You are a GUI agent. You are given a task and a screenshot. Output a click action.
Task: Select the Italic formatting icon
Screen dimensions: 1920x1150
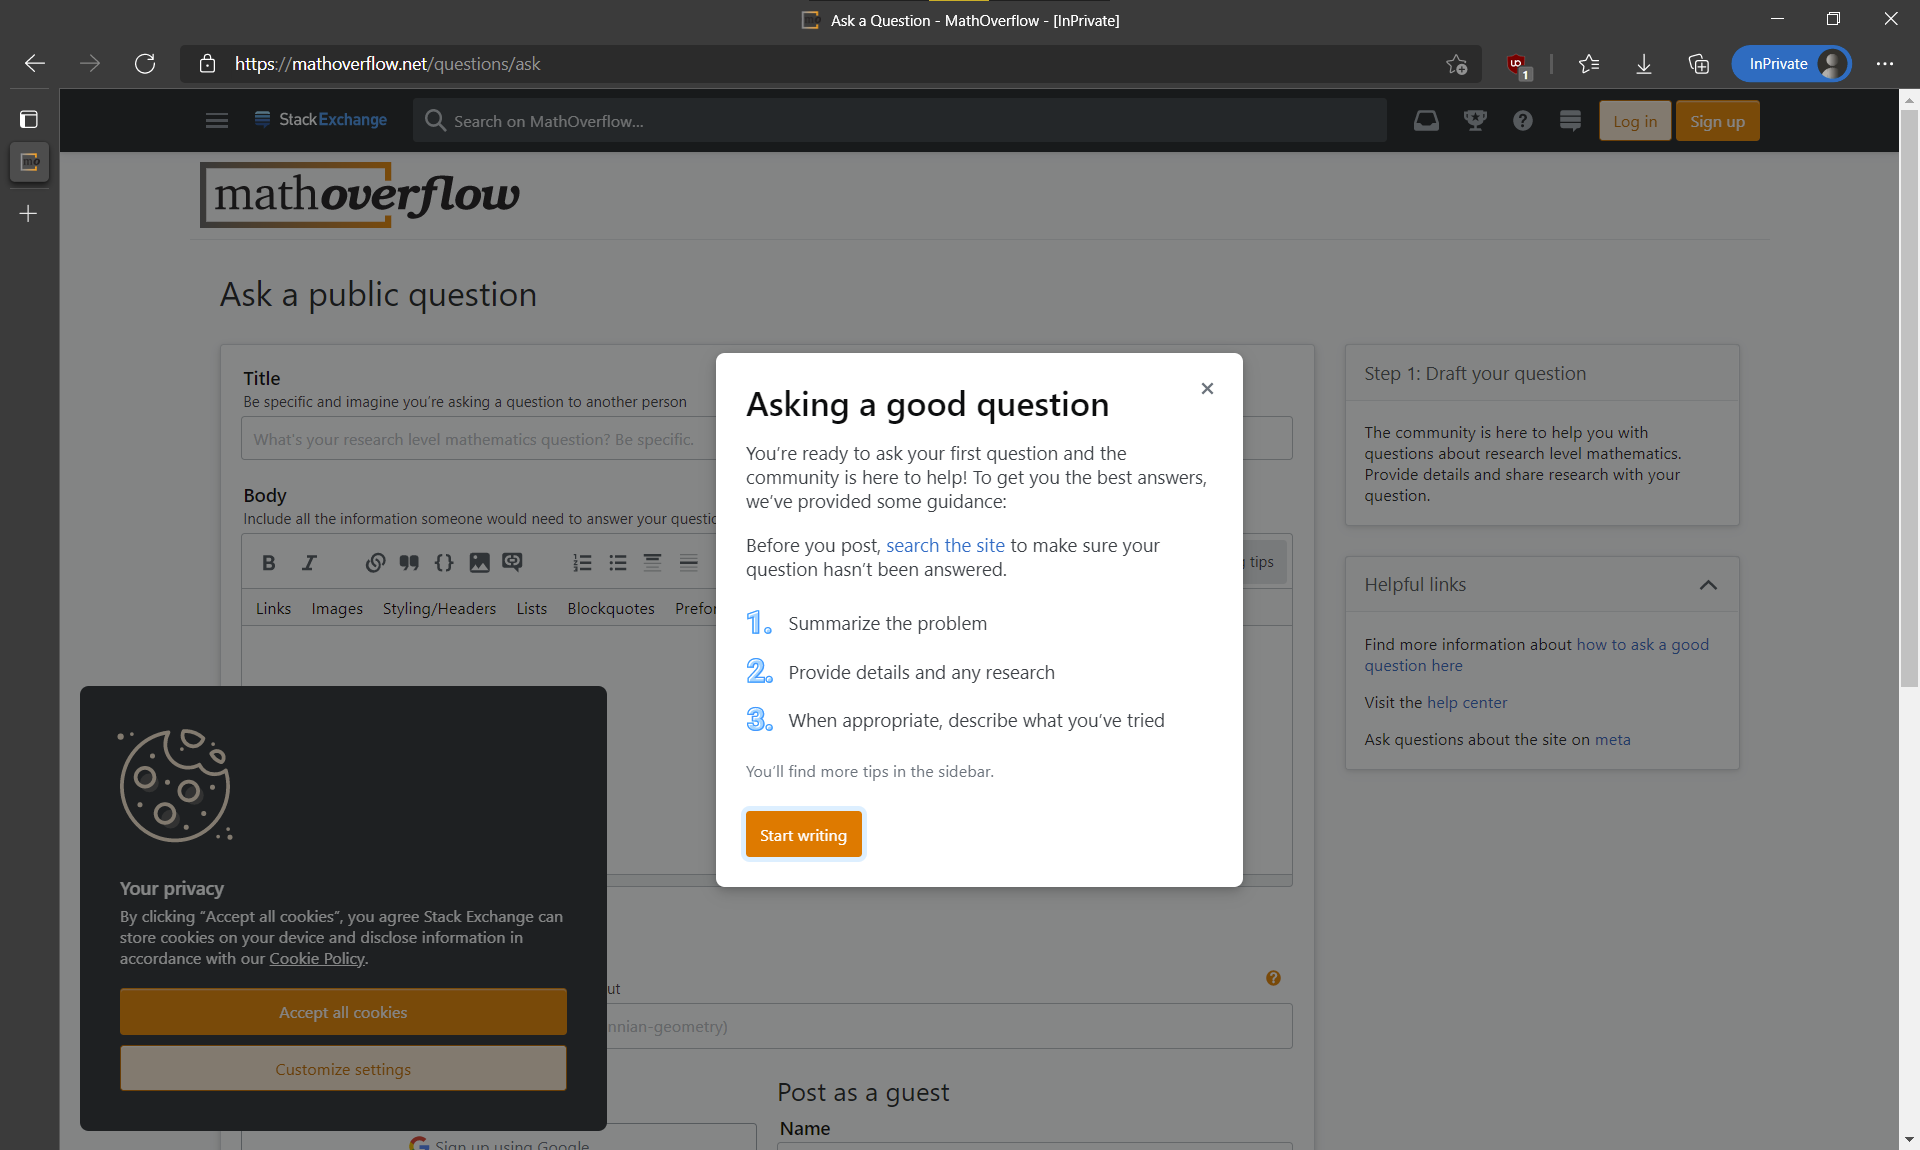(308, 561)
